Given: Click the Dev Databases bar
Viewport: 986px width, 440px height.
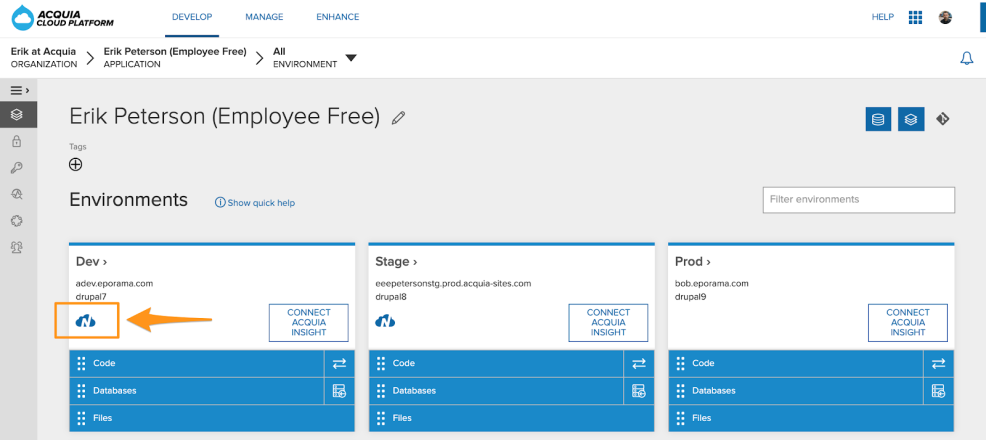Looking at the screenshot, I should [197, 391].
